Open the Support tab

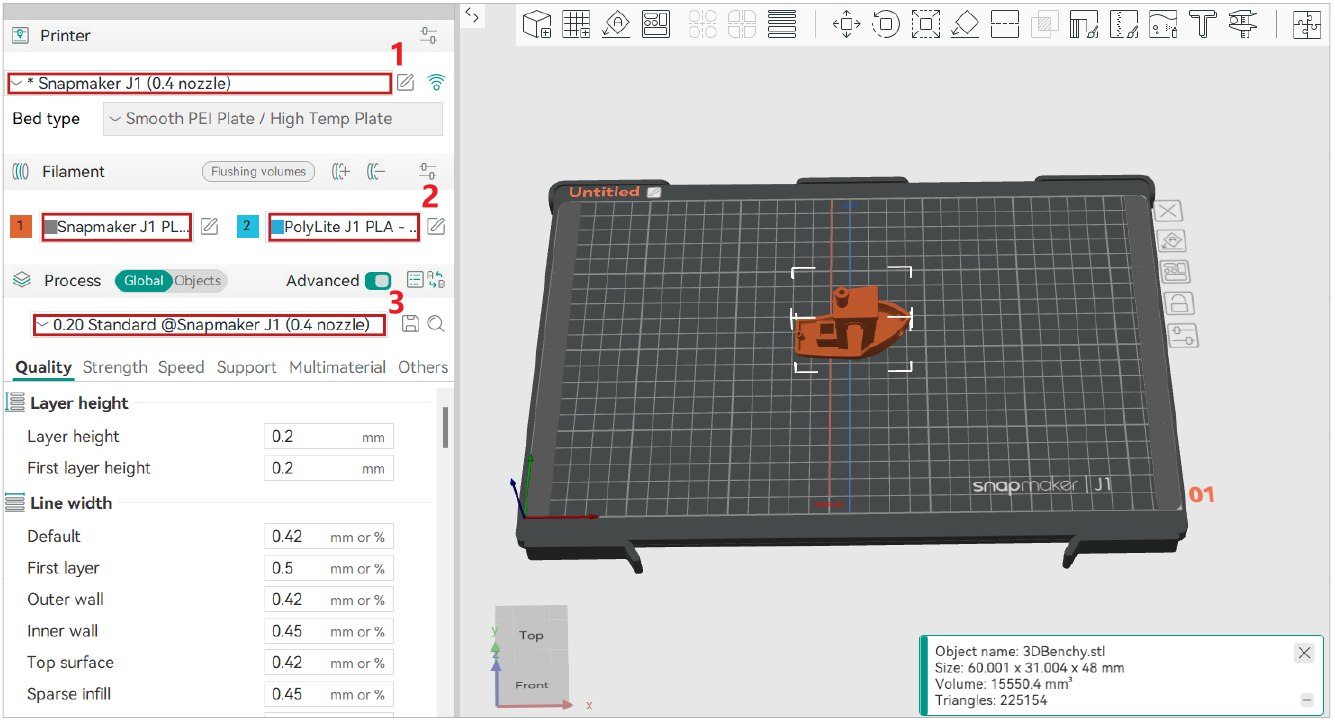click(246, 368)
